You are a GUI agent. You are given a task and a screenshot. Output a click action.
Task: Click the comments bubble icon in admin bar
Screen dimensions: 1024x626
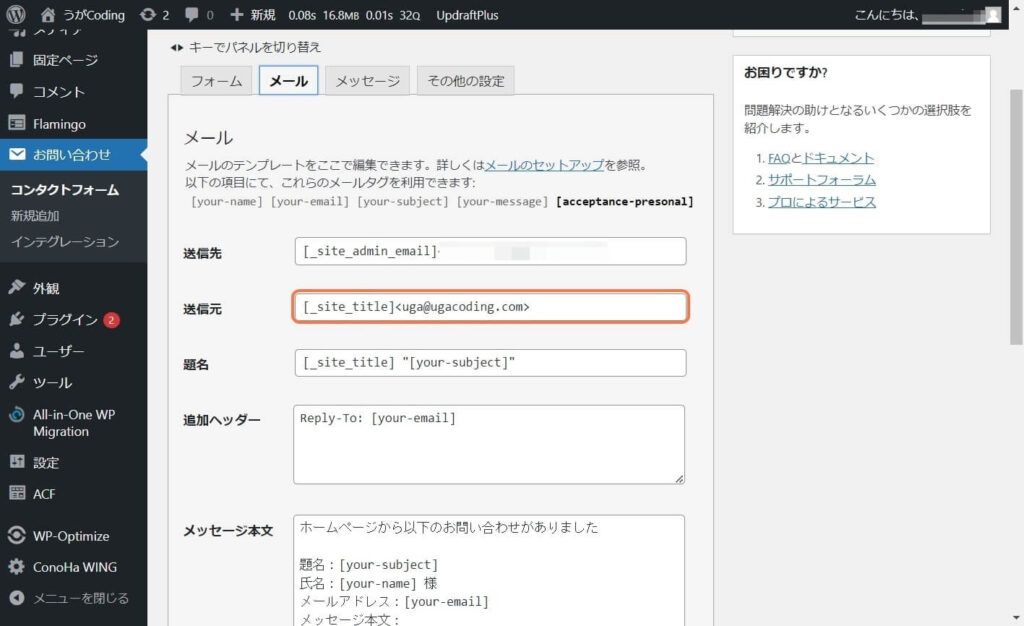(192, 15)
